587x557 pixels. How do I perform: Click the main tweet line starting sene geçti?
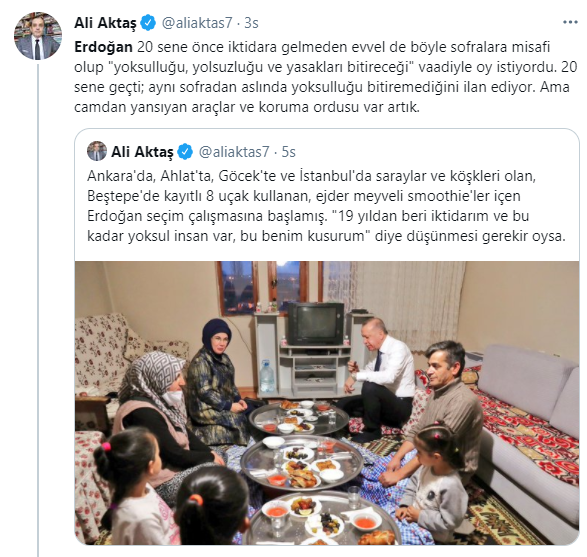click(322, 87)
